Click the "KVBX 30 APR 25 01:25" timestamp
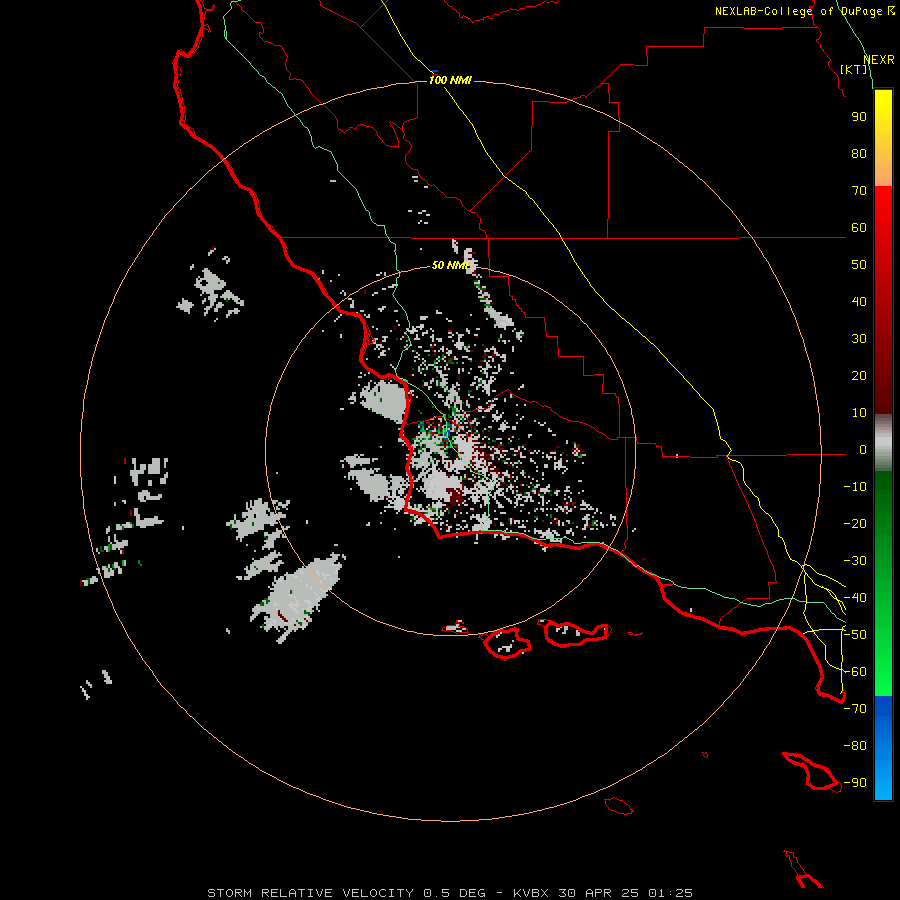Image resolution: width=900 pixels, height=900 pixels. tap(603, 893)
